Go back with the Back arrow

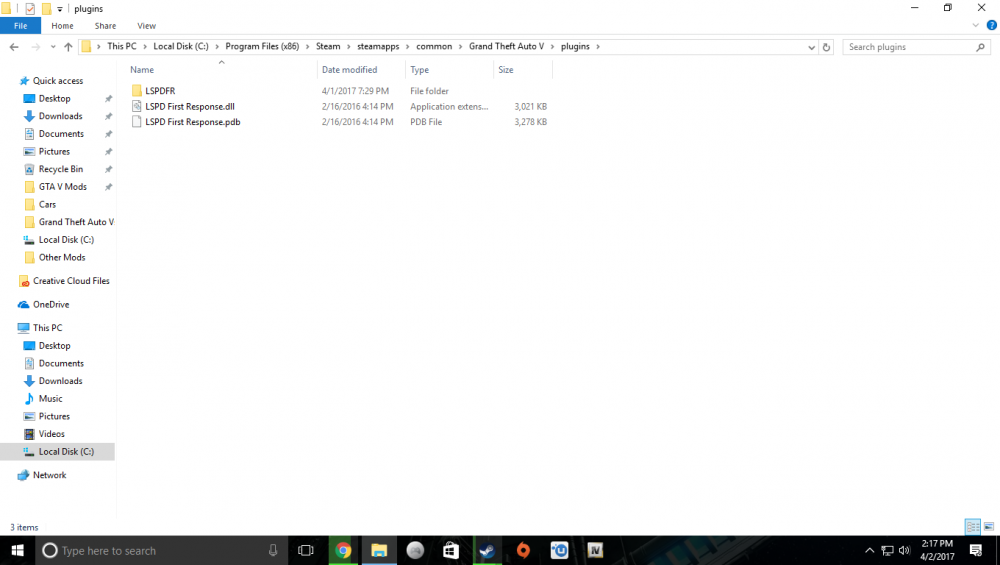point(14,47)
